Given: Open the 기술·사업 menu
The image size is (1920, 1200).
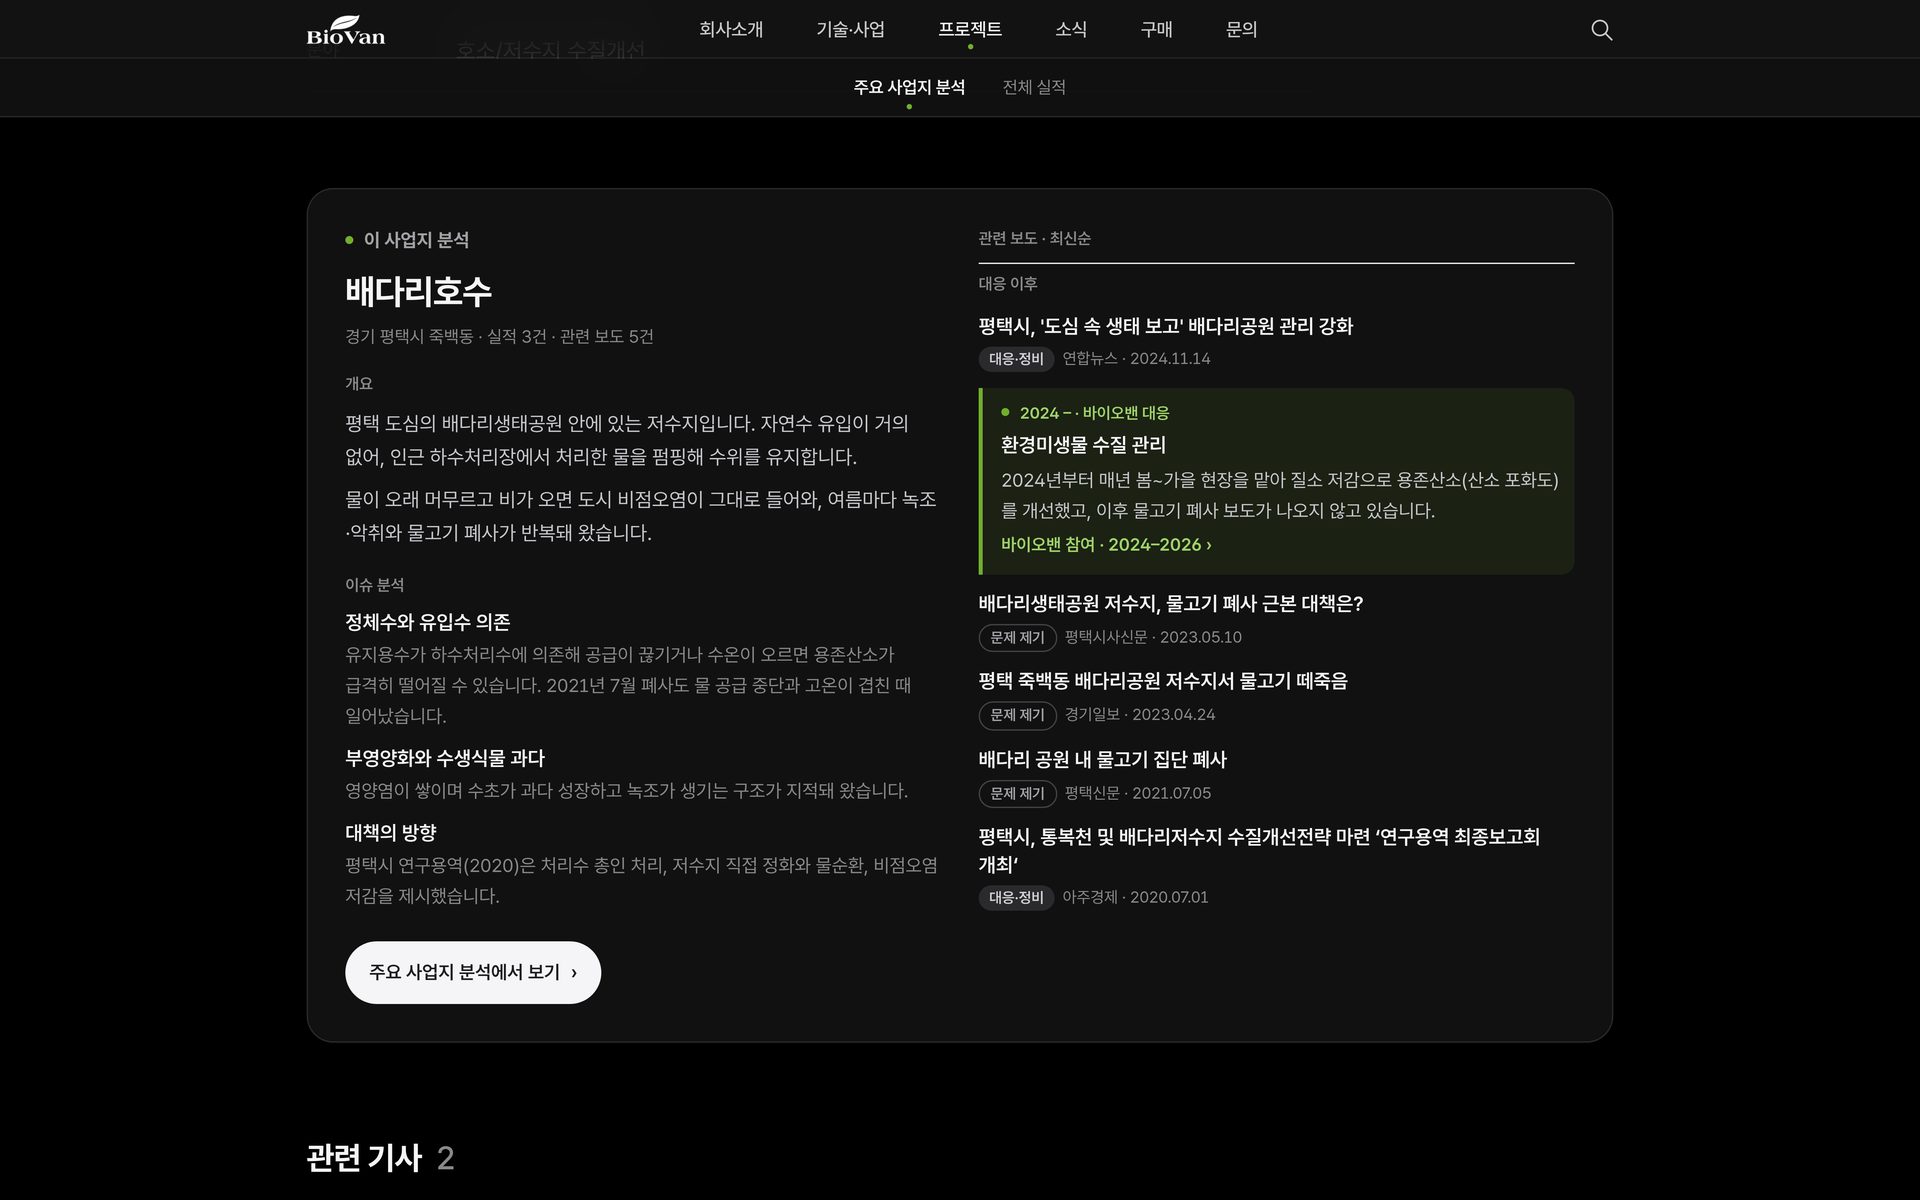Looking at the screenshot, I should point(850,30).
